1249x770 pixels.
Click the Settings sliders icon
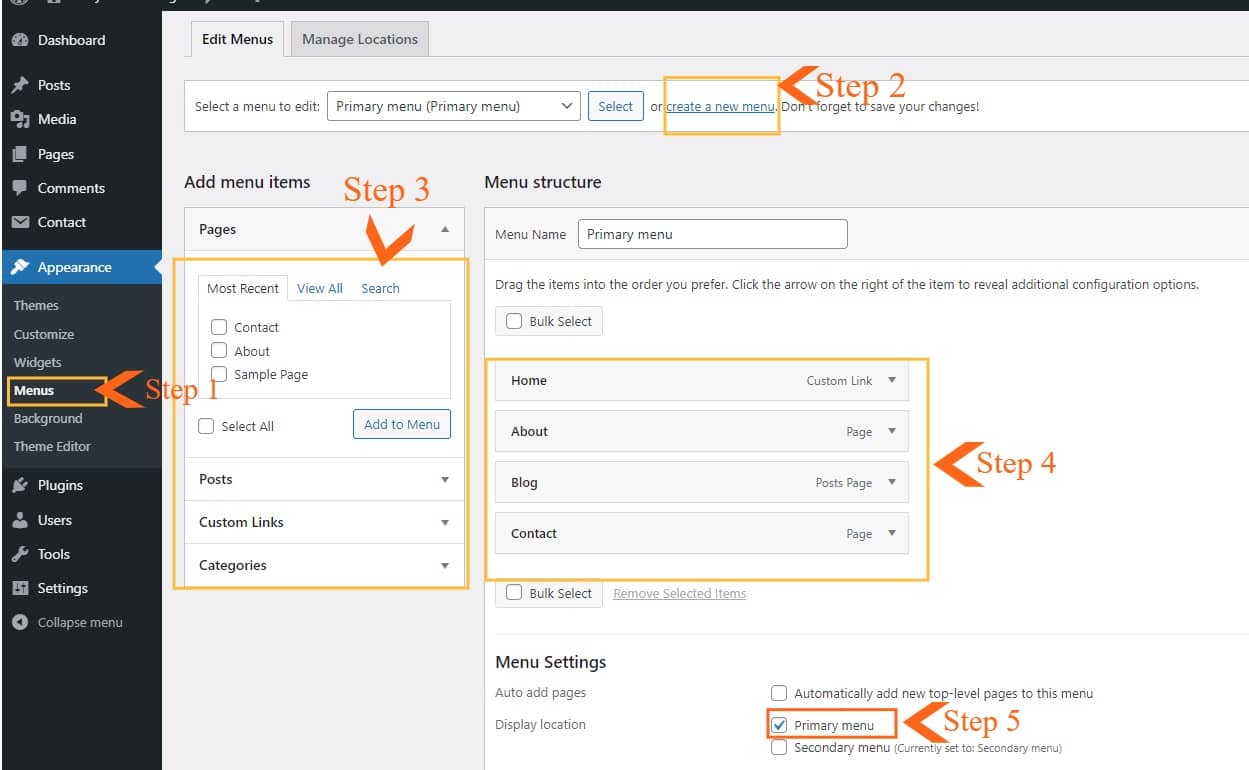(x=20, y=588)
